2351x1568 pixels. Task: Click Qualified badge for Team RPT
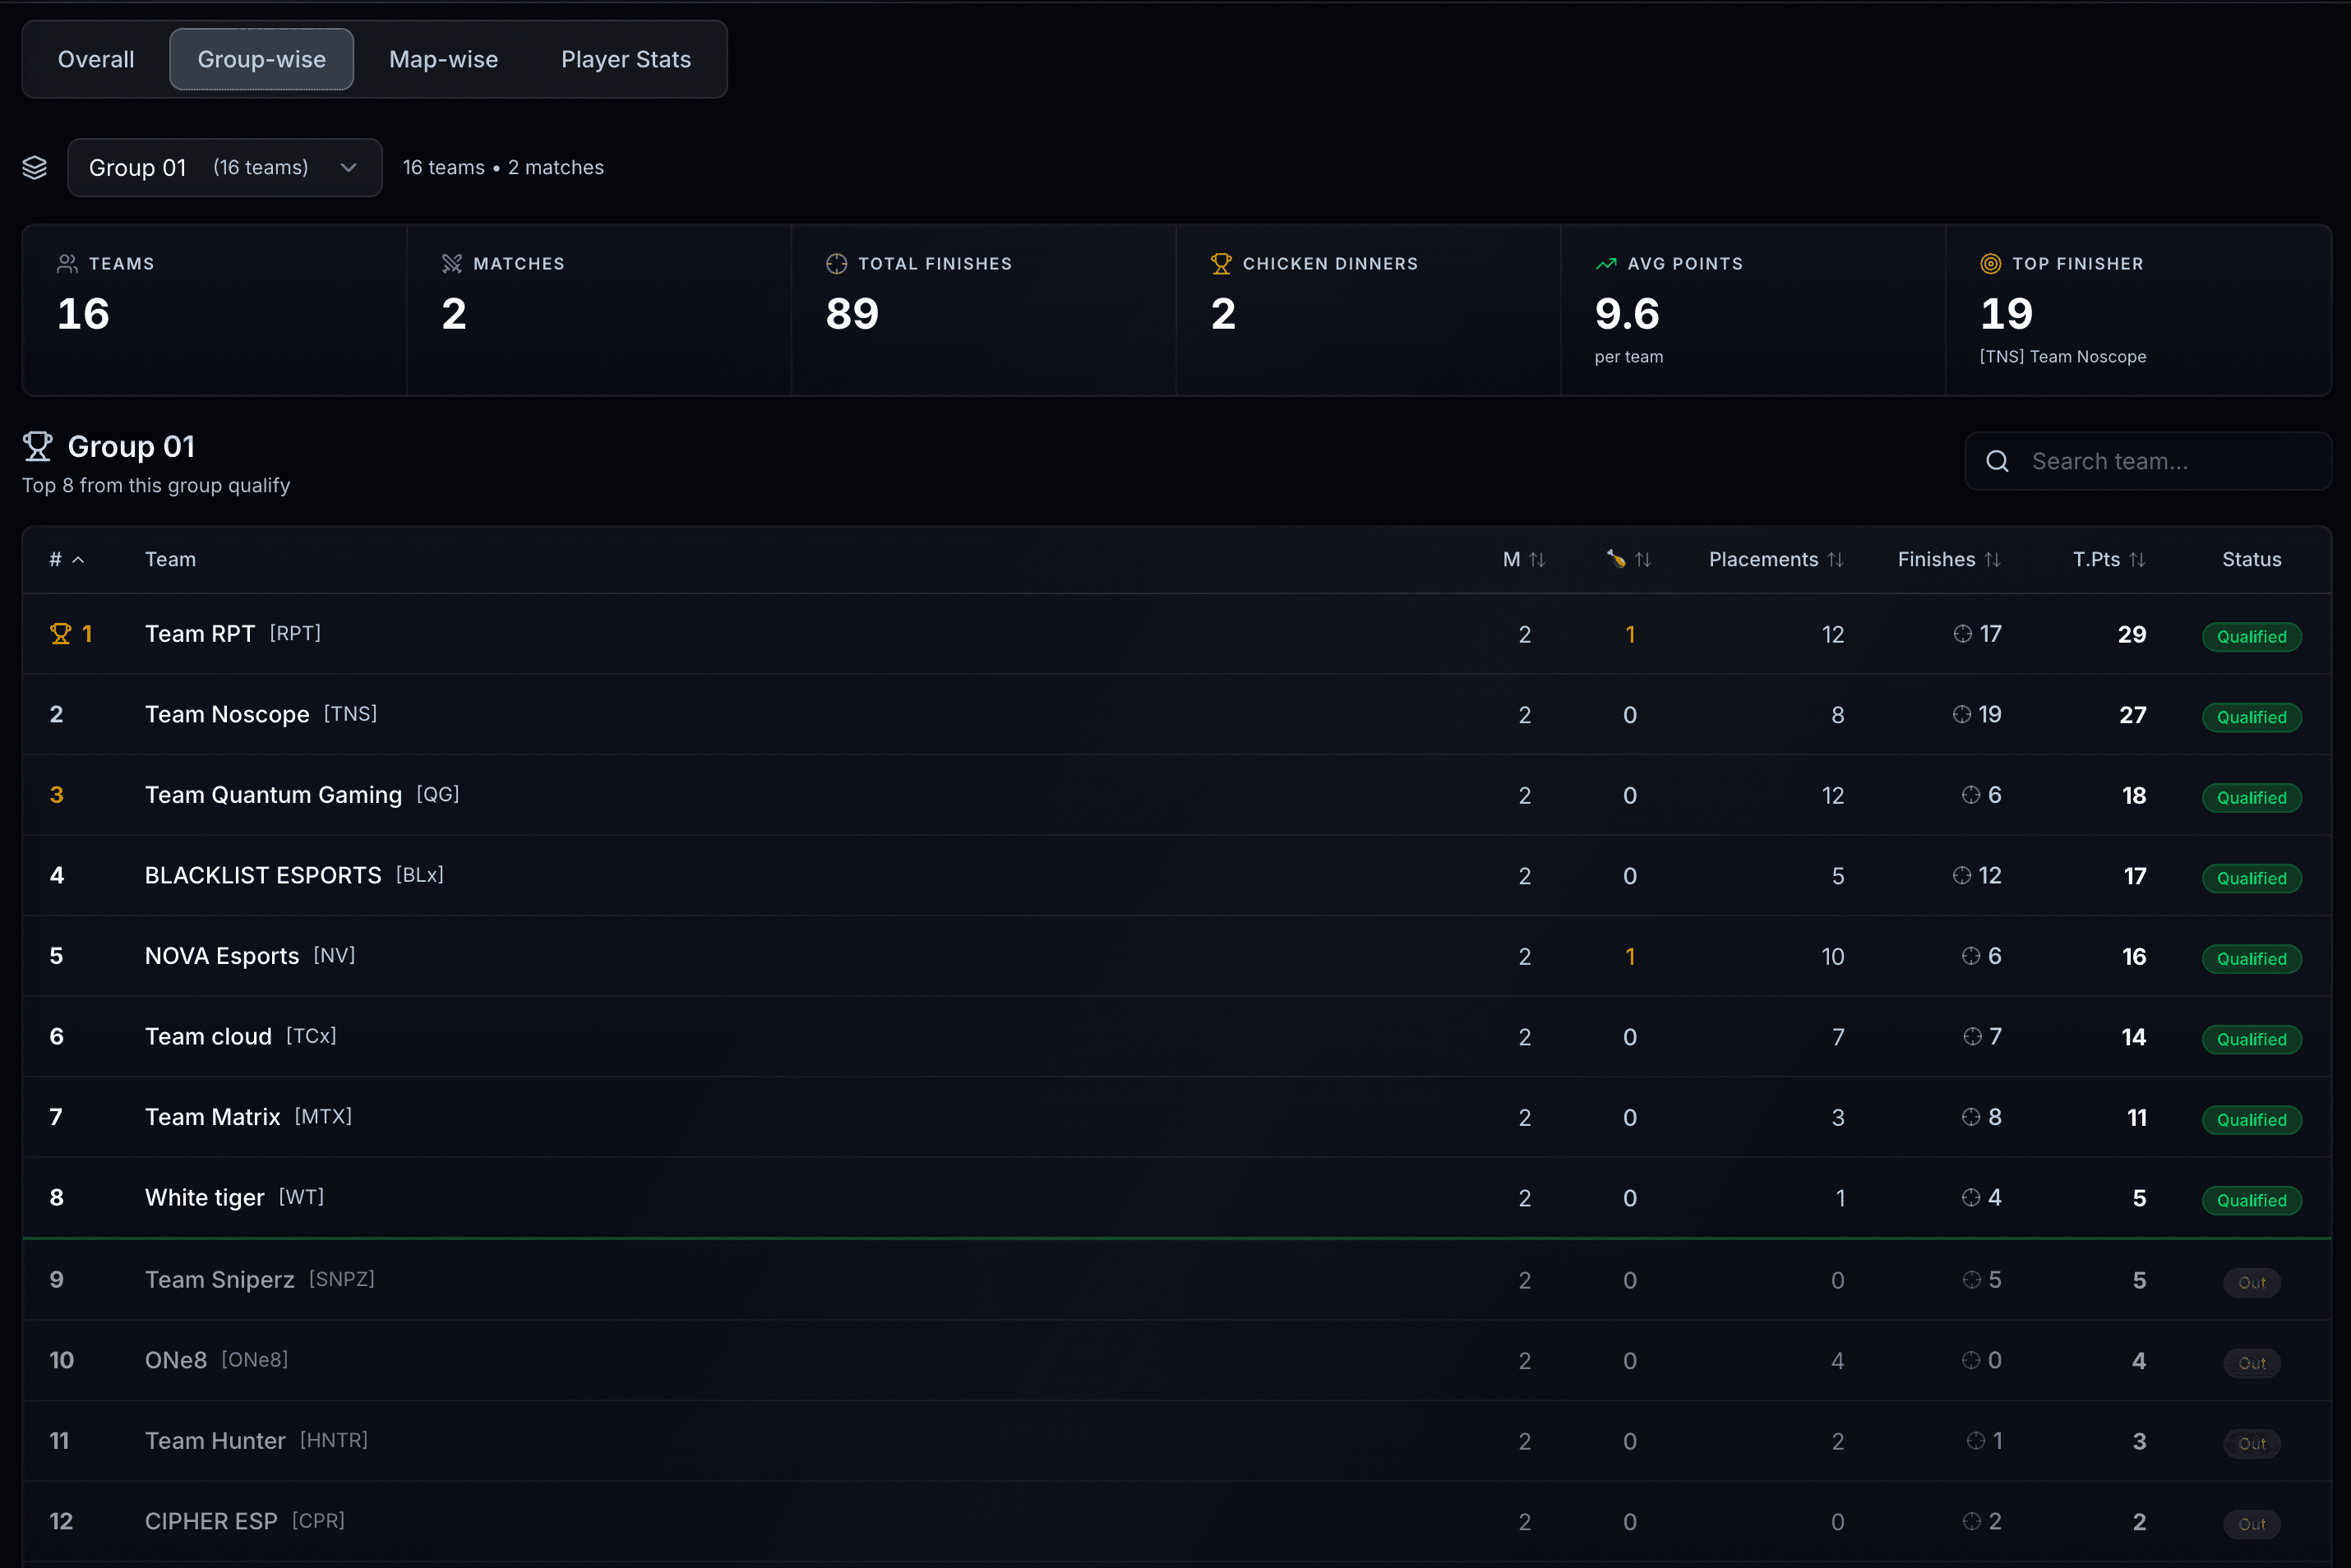coord(2251,636)
